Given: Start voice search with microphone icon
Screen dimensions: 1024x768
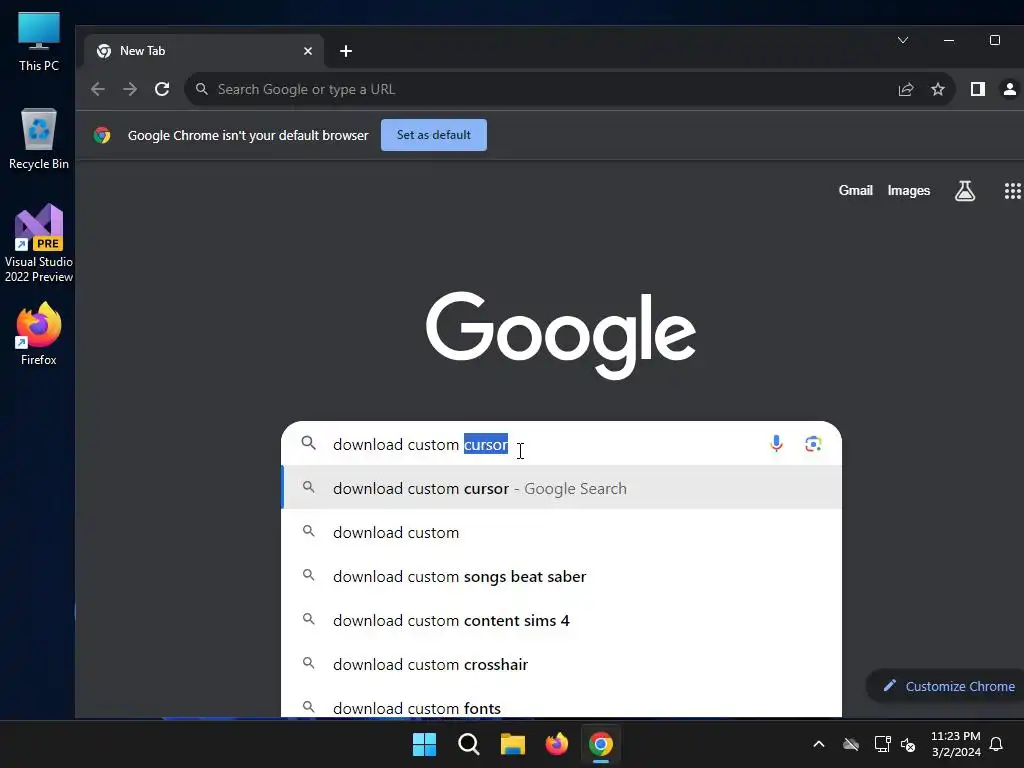Looking at the screenshot, I should pos(776,444).
